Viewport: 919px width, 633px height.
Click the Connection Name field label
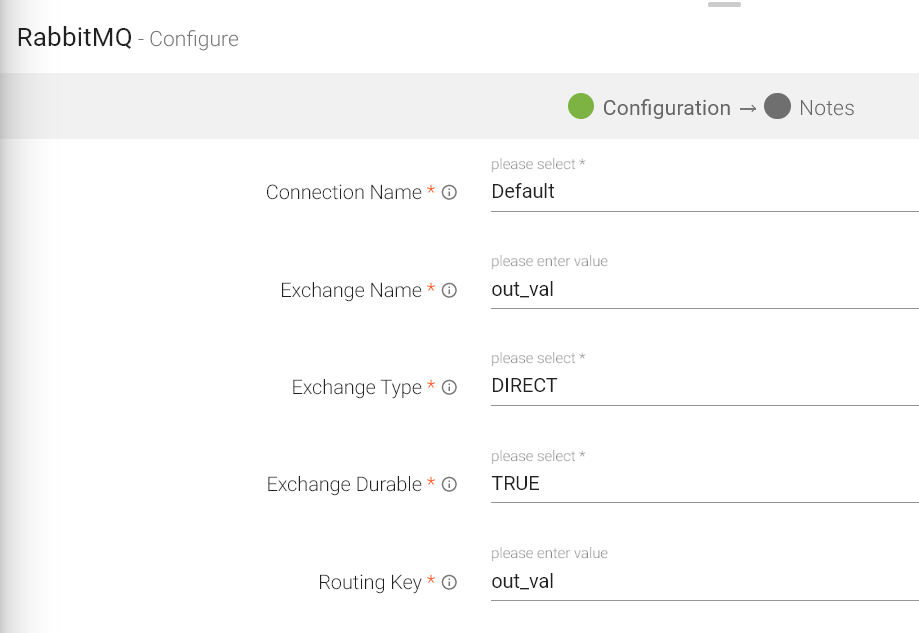[x=343, y=193]
